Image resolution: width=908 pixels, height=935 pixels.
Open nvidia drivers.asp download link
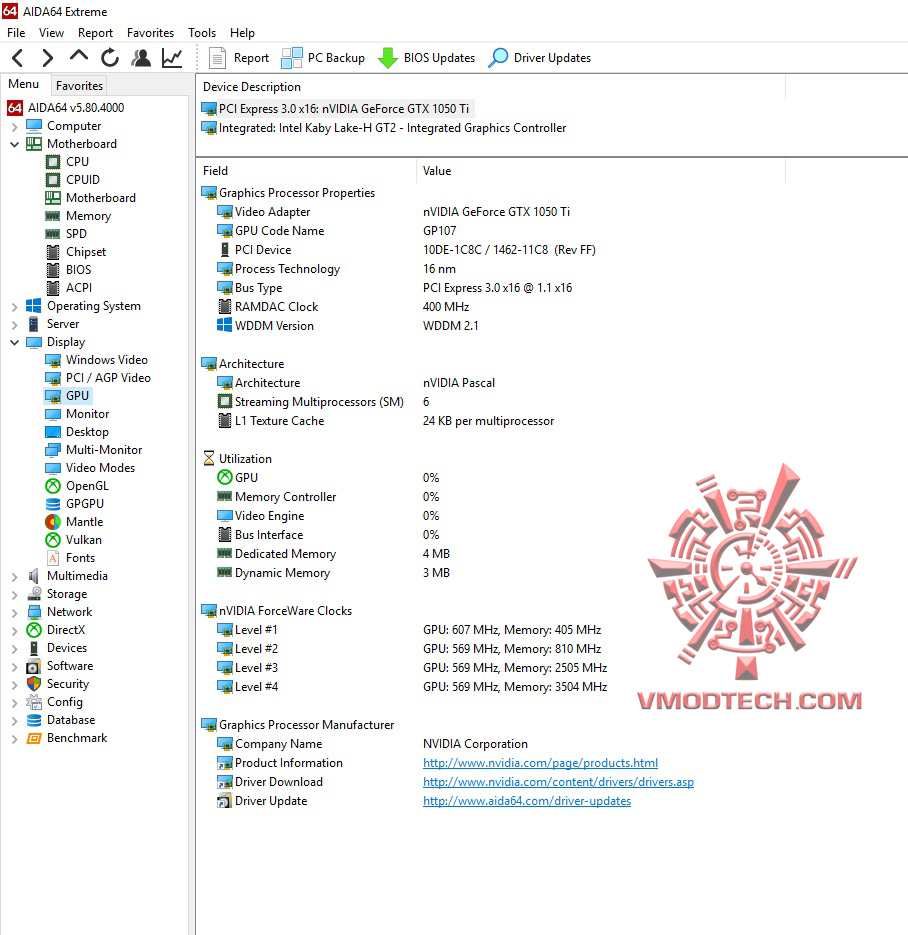558,782
